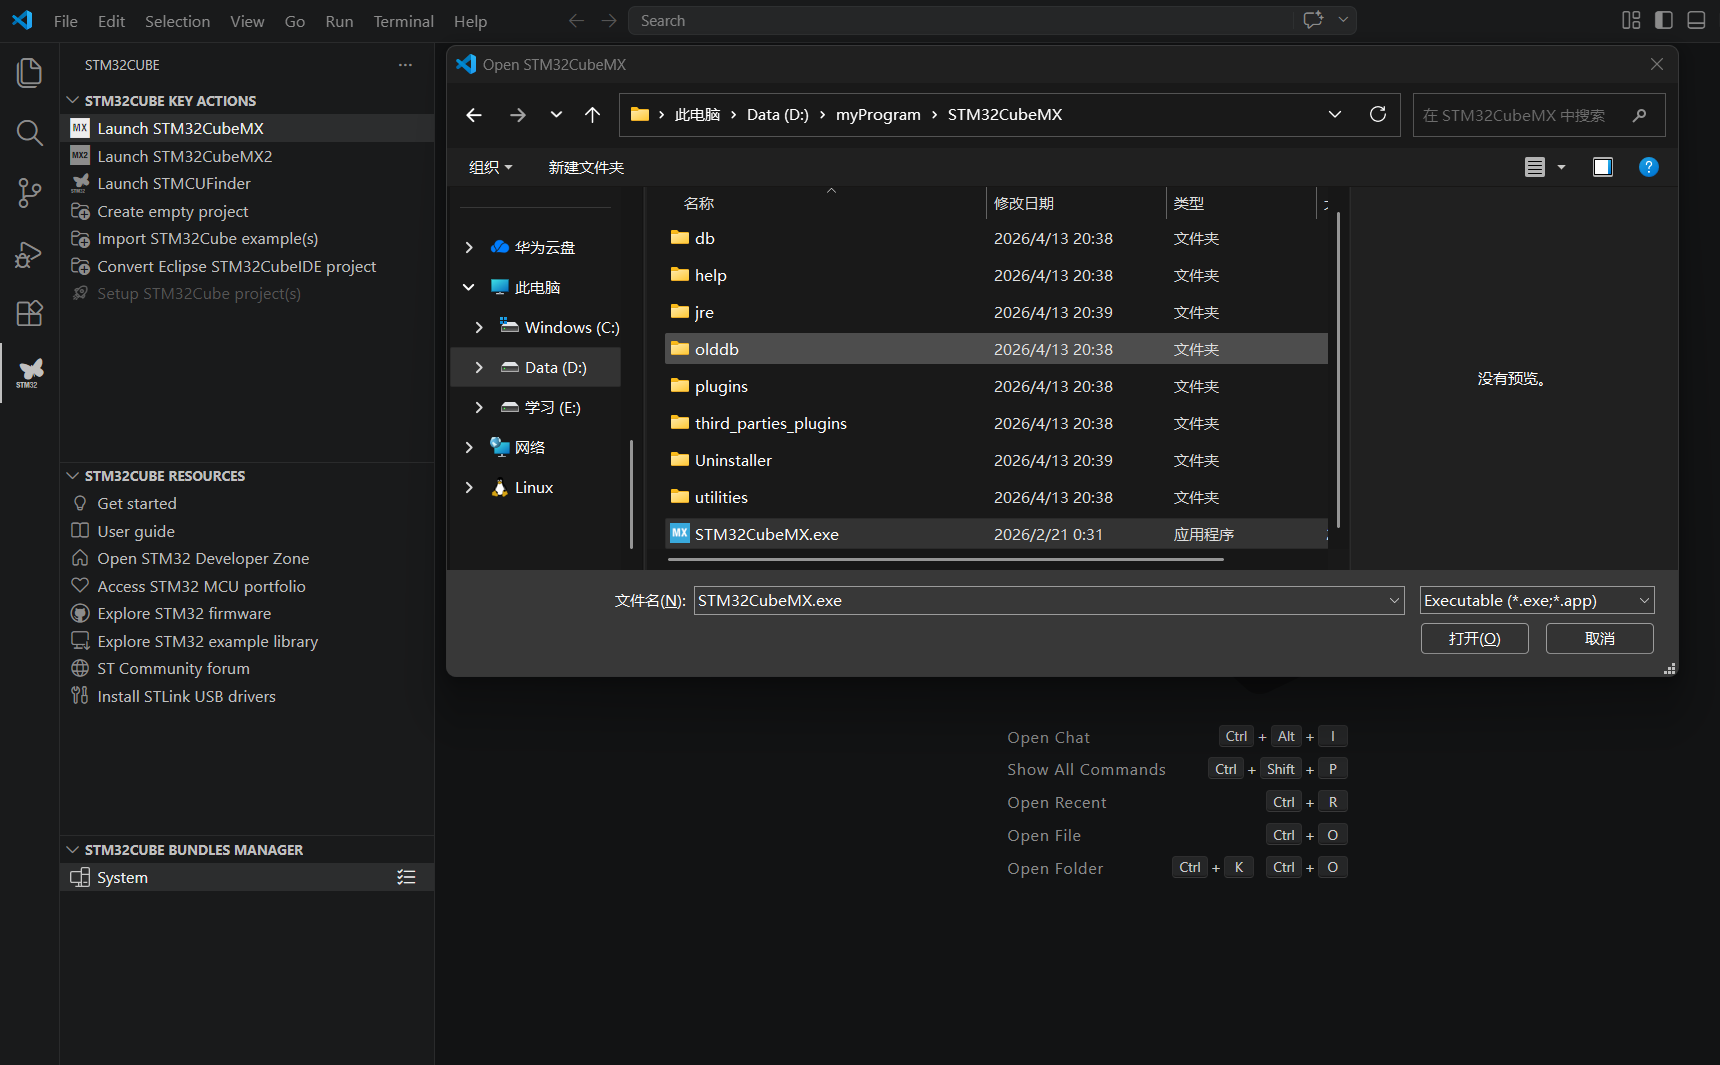1720x1065 pixels.
Task: Collapse the 此电脑 tree node
Action: tap(469, 287)
